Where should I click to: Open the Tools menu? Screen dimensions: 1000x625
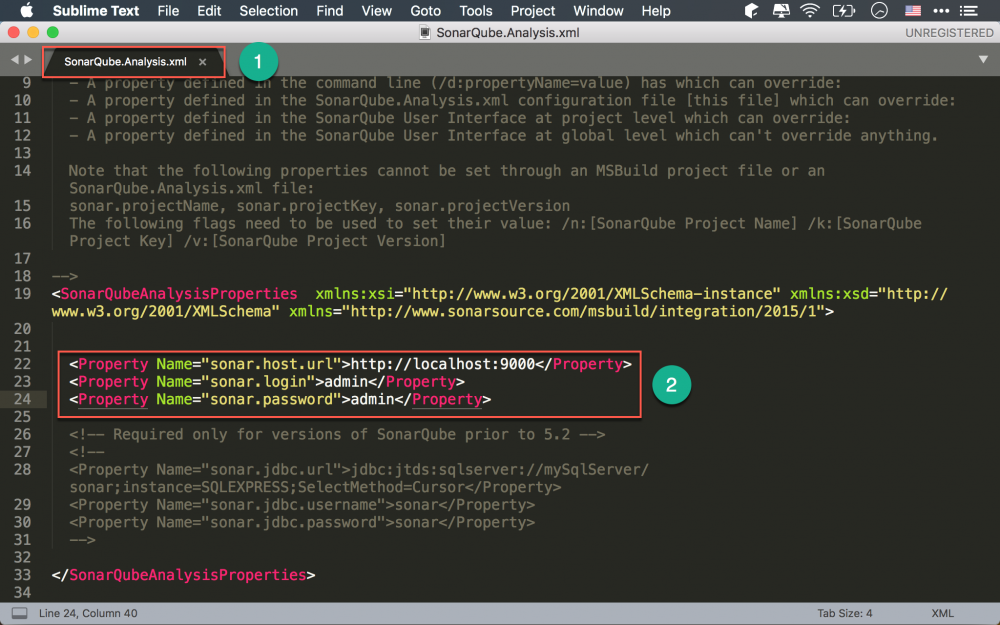click(x=476, y=11)
